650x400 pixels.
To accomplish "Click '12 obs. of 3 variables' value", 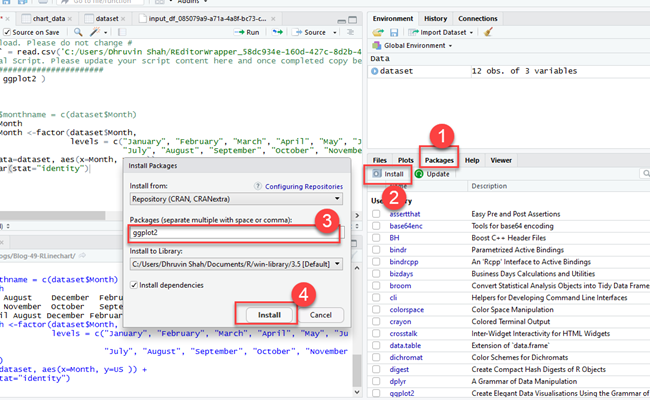I will (524, 71).
